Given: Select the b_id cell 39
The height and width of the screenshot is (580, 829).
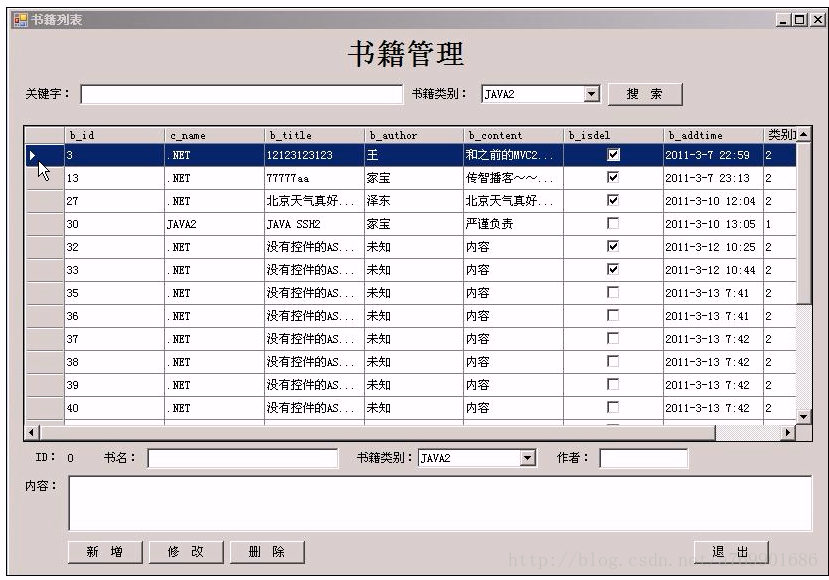Looking at the screenshot, I should pyautogui.click(x=114, y=385).
